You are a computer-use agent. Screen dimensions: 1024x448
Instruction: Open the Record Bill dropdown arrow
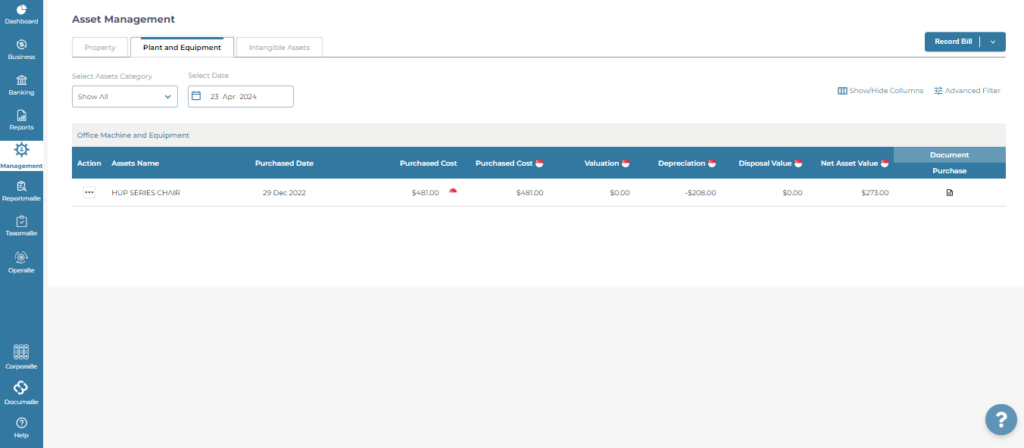[x=992, y=42]
